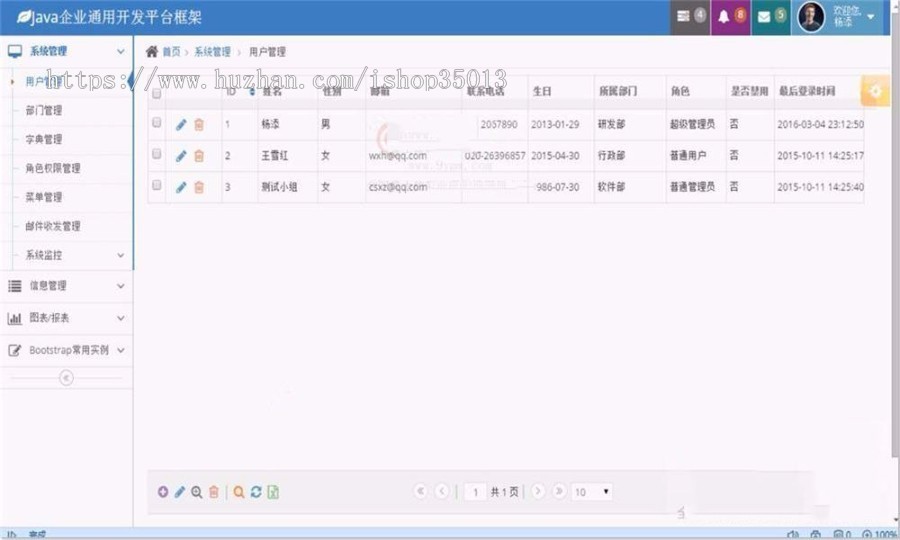Viewport: 900px width, 540px height.
Task: Click the Java企业通用开发平台框架 logo title
Action: [x=109, y=17]
